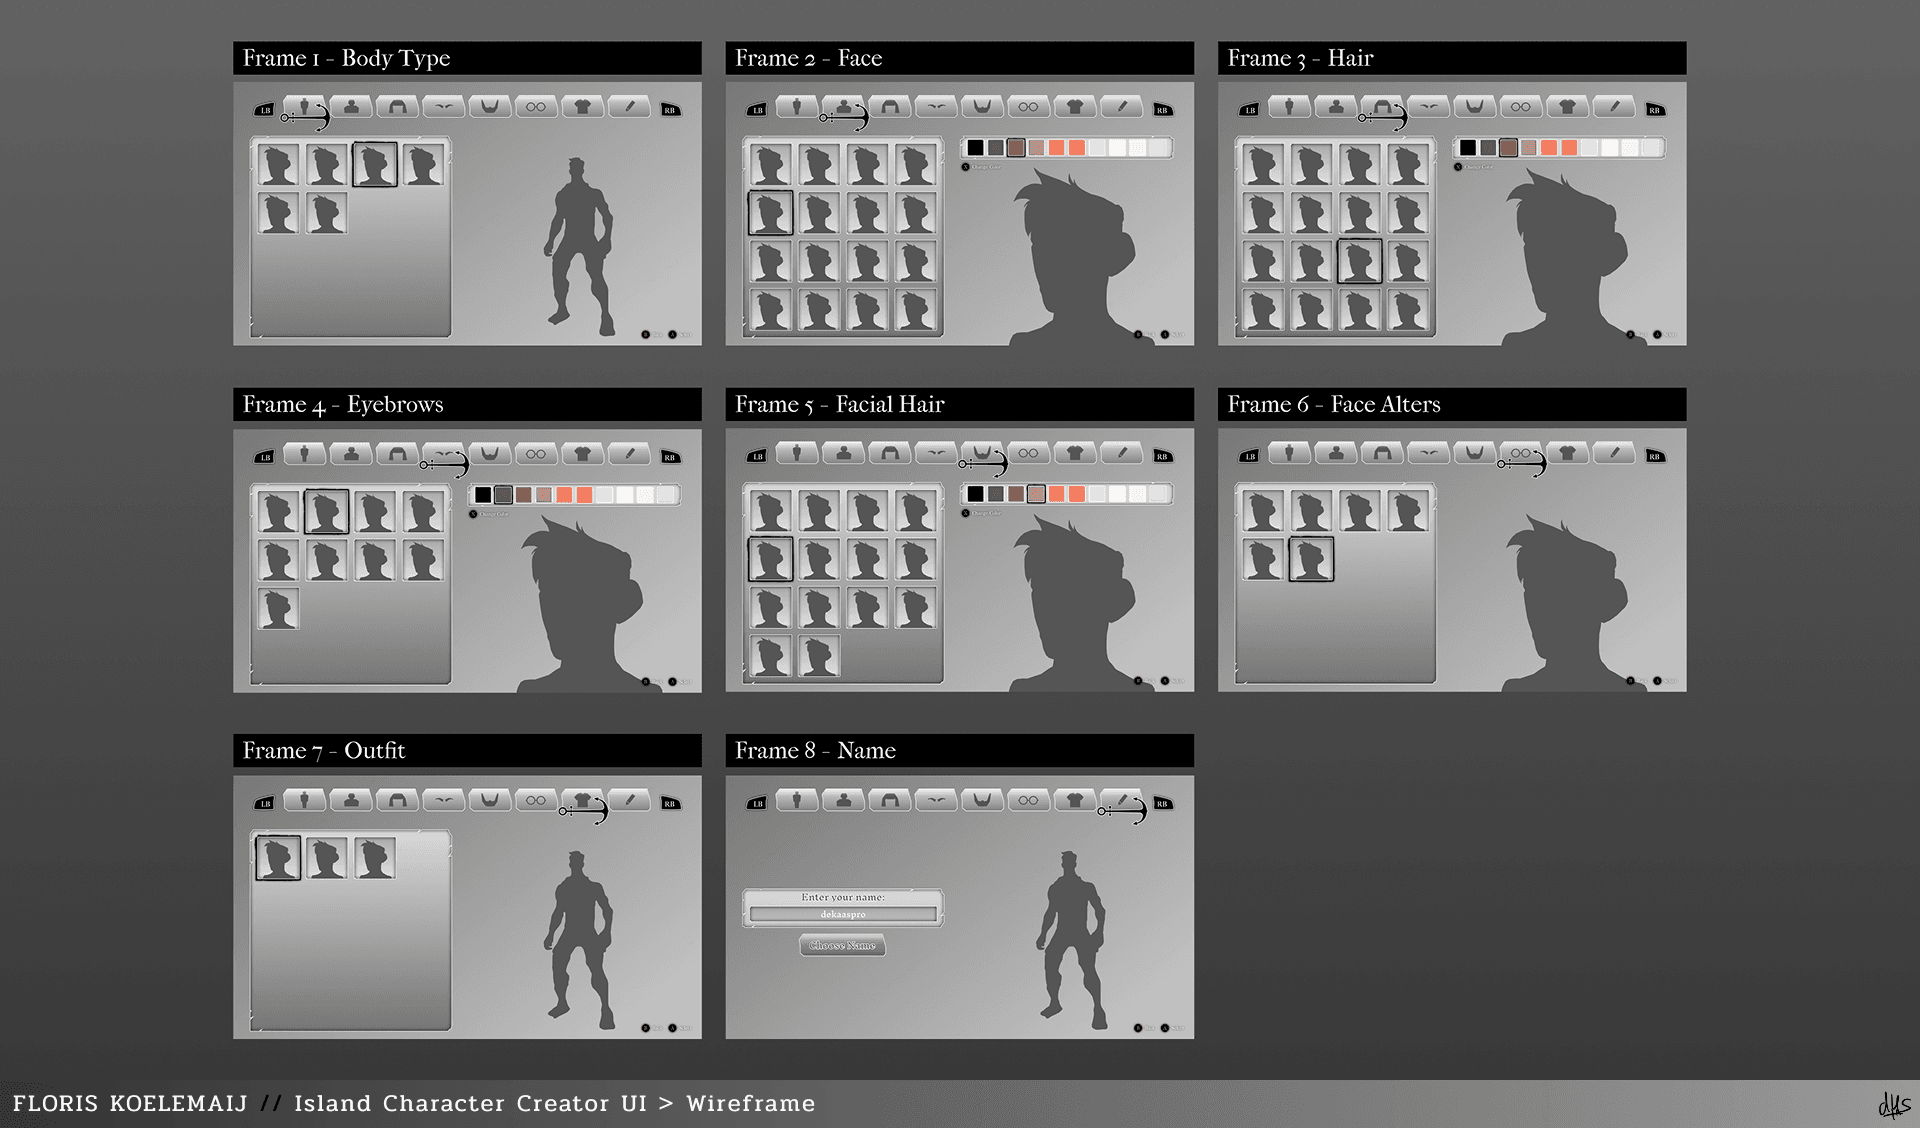
Task: Pick the dark gray swatch in Frame 4
Action: pyautogui.click(x=503, y=495)
